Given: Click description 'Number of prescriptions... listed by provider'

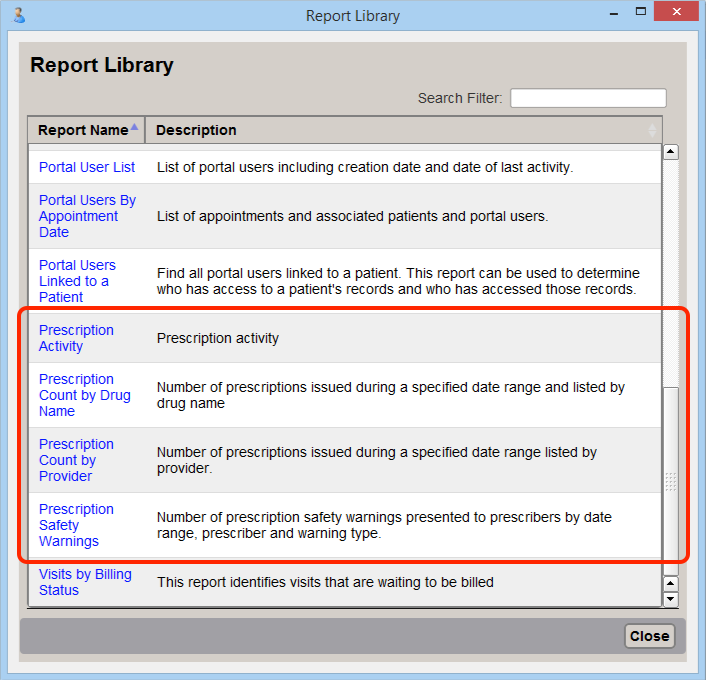Looking at the screenshot, I should point(377,460).
